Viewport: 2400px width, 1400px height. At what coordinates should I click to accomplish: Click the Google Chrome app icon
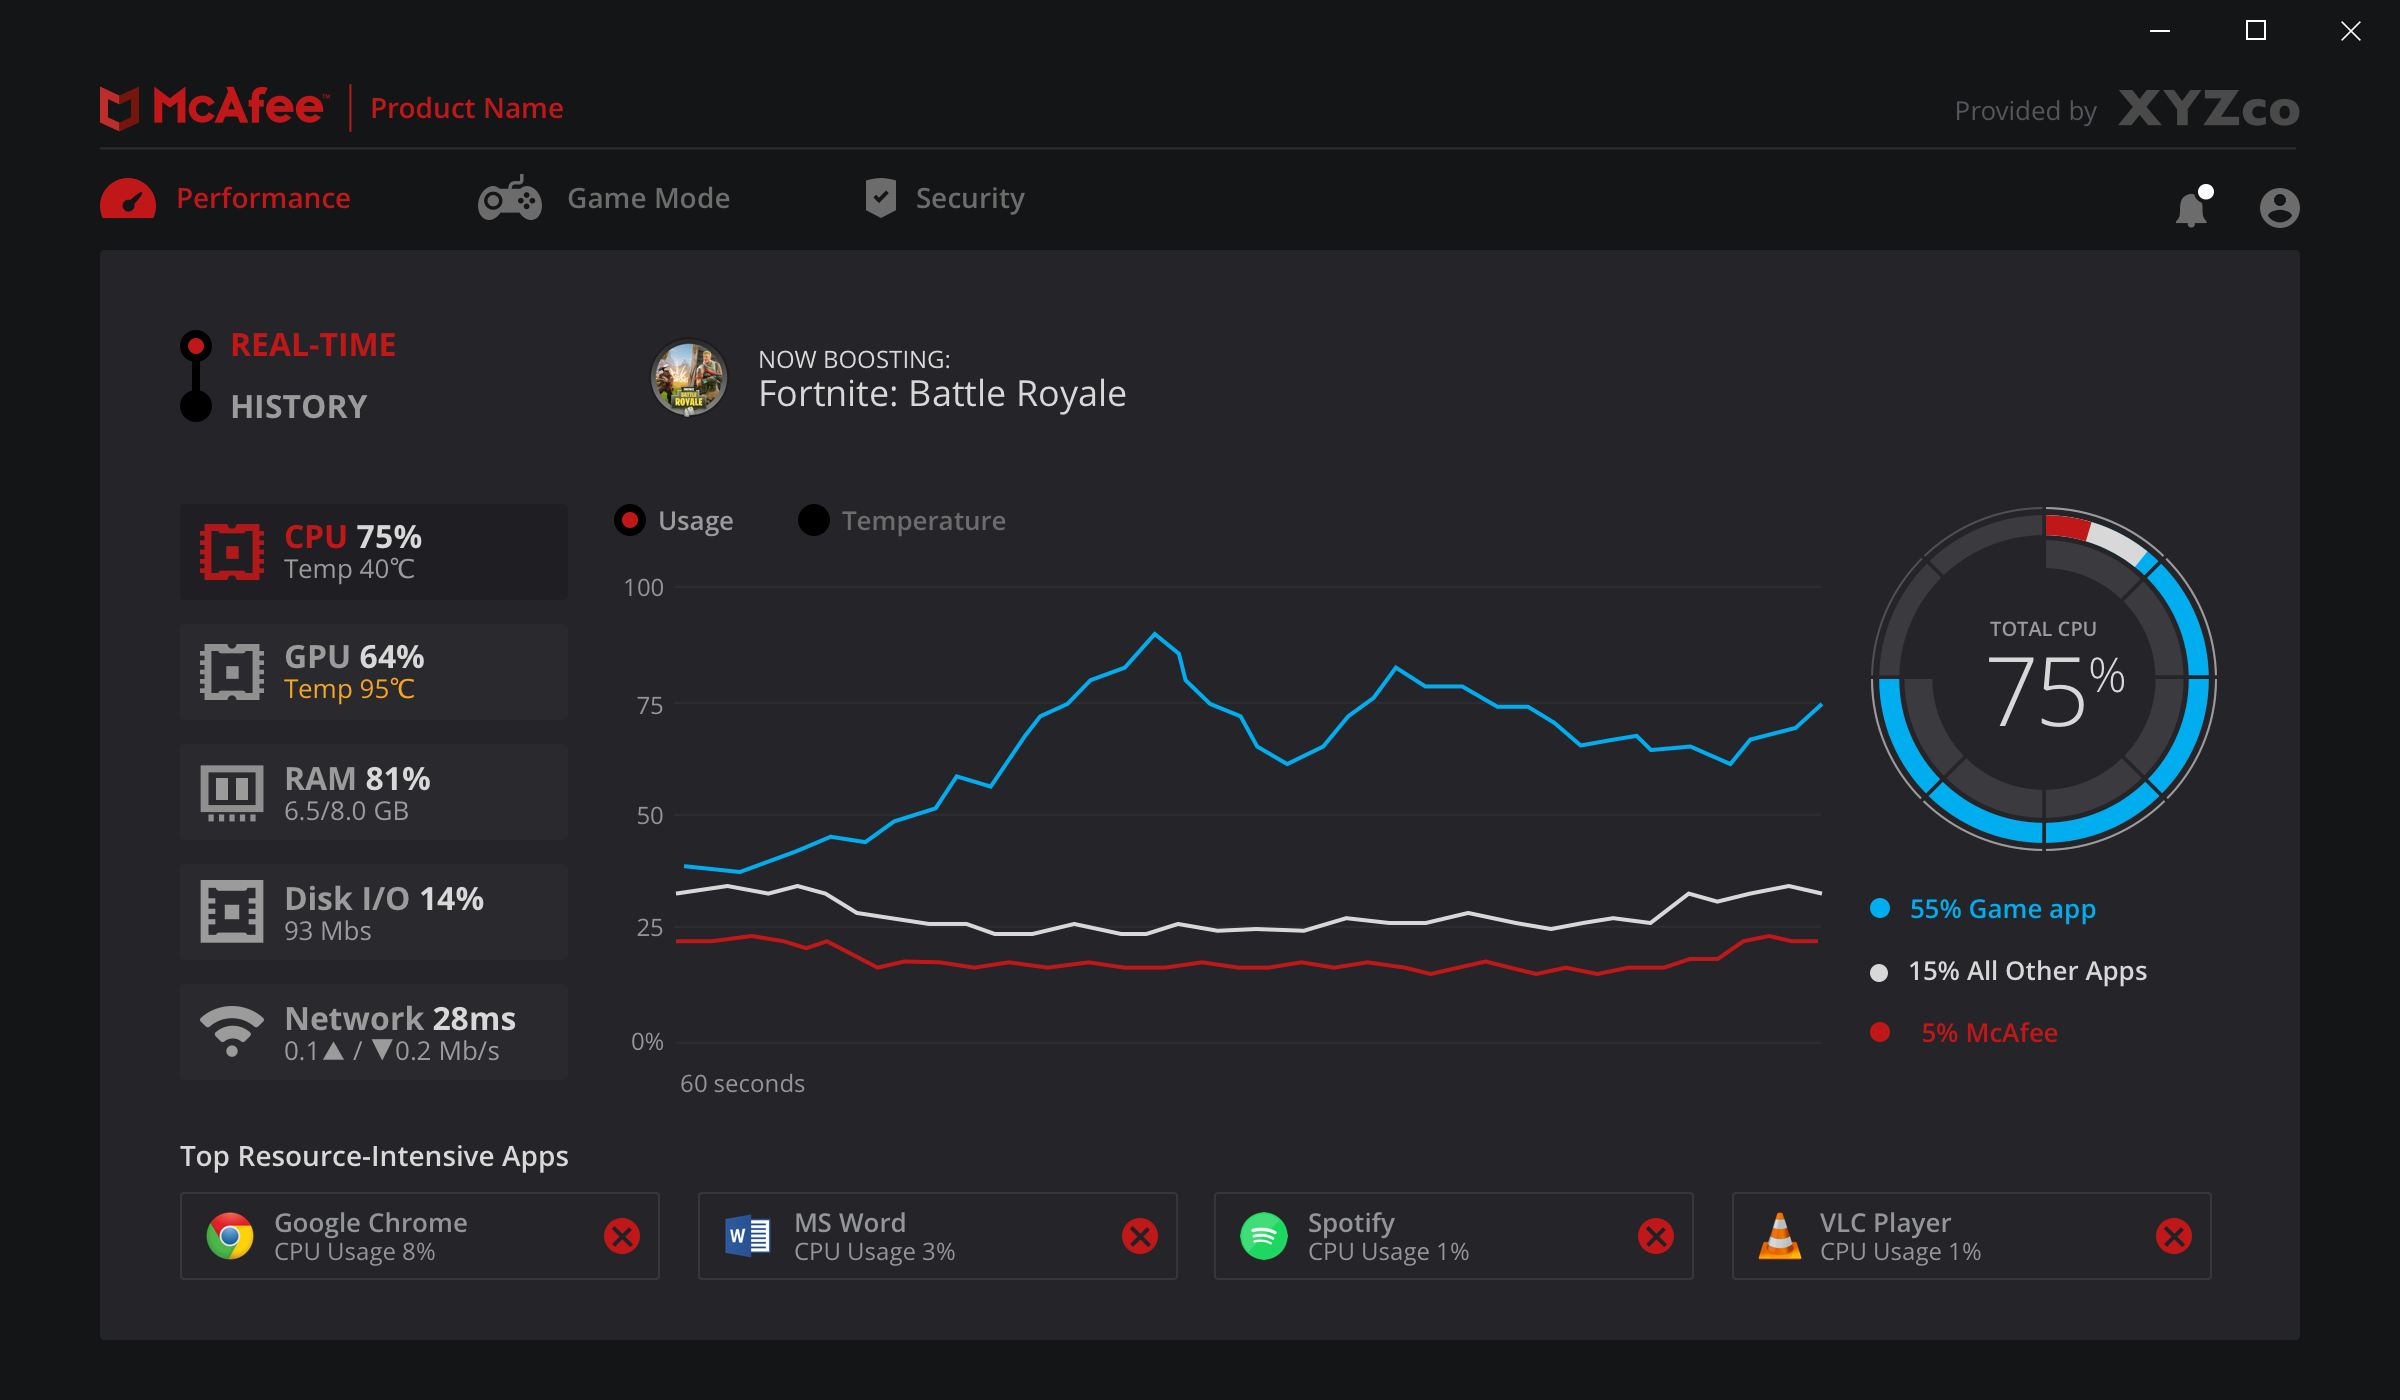230,1236
